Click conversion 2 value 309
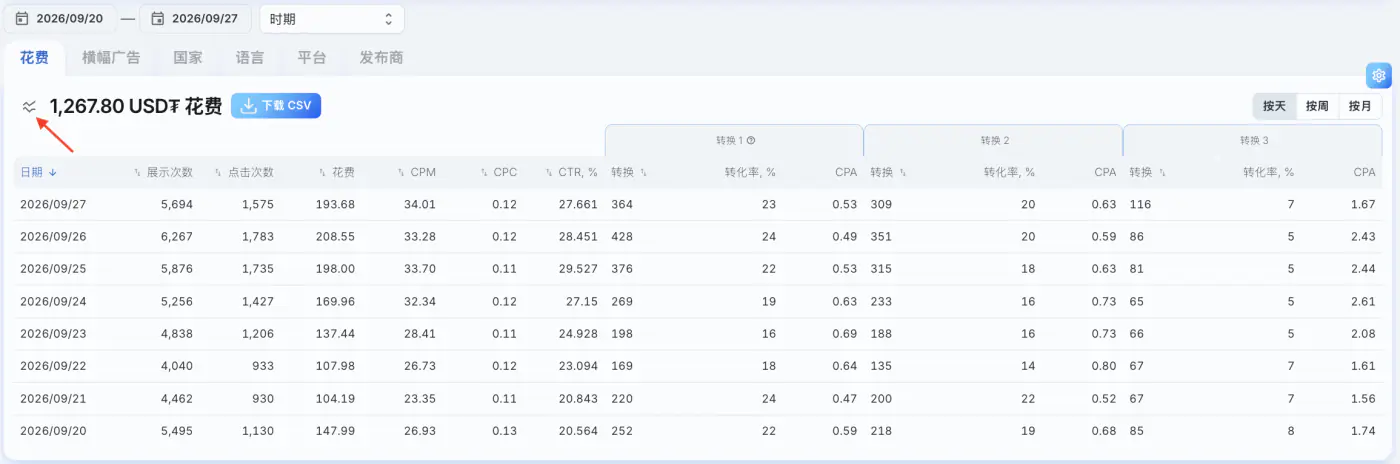The width and height of the screenshot is (1400, 464). point(881,205)
